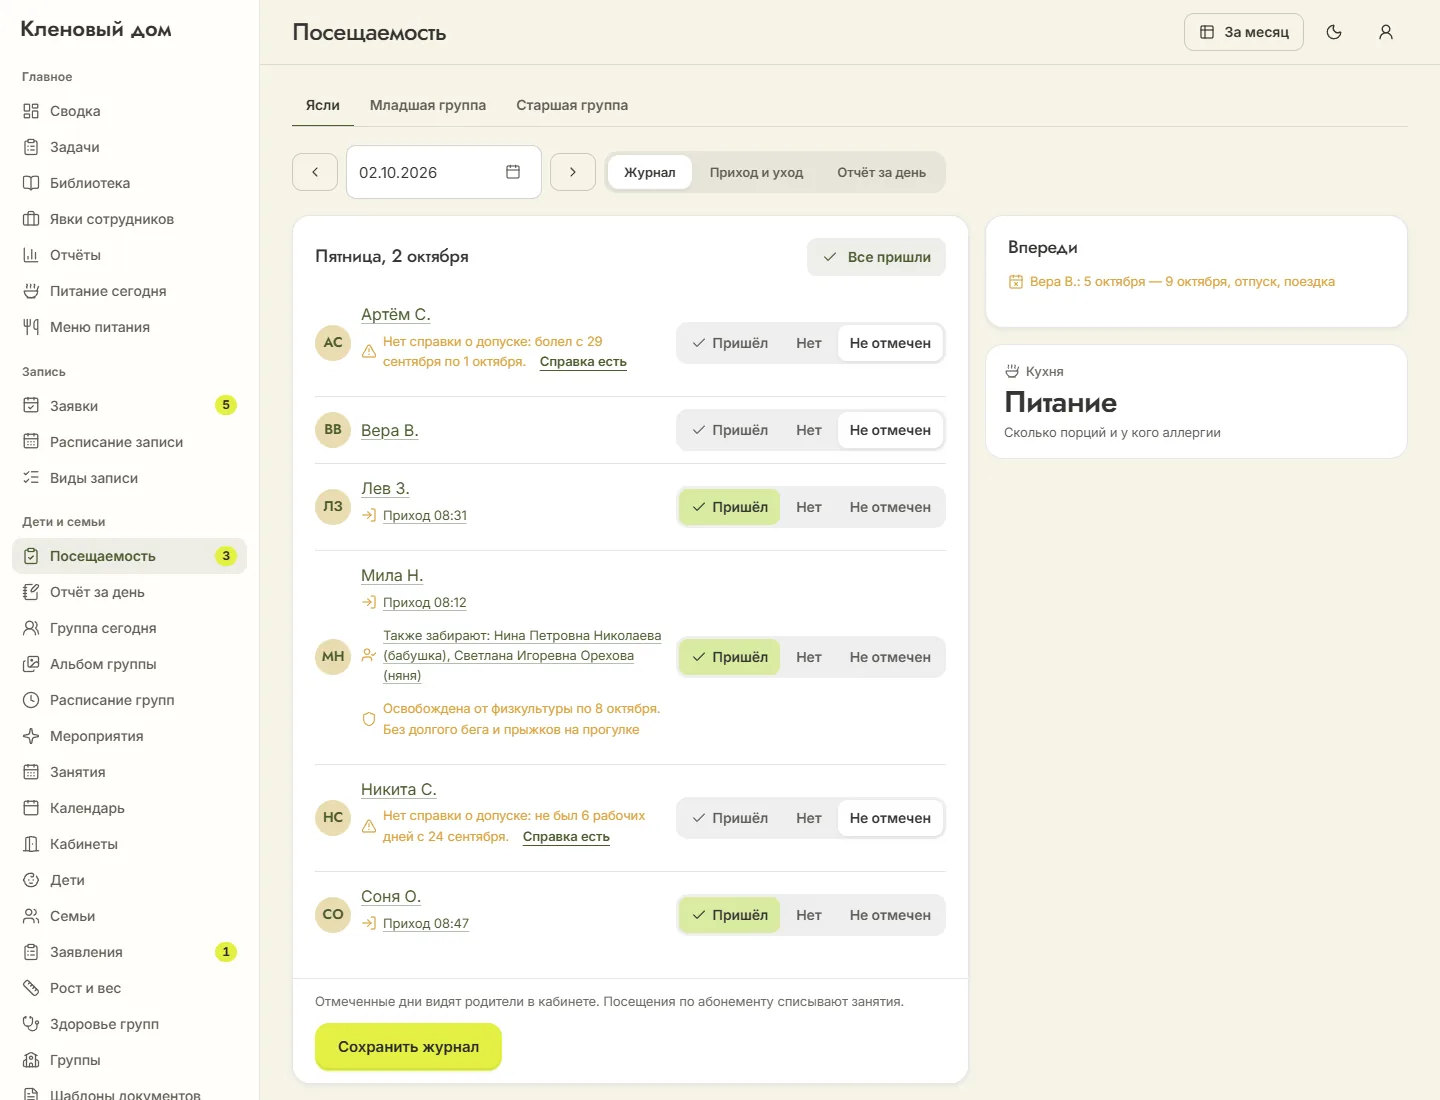Open Здоровье групп stethoscope icon

coord(31,1024)
